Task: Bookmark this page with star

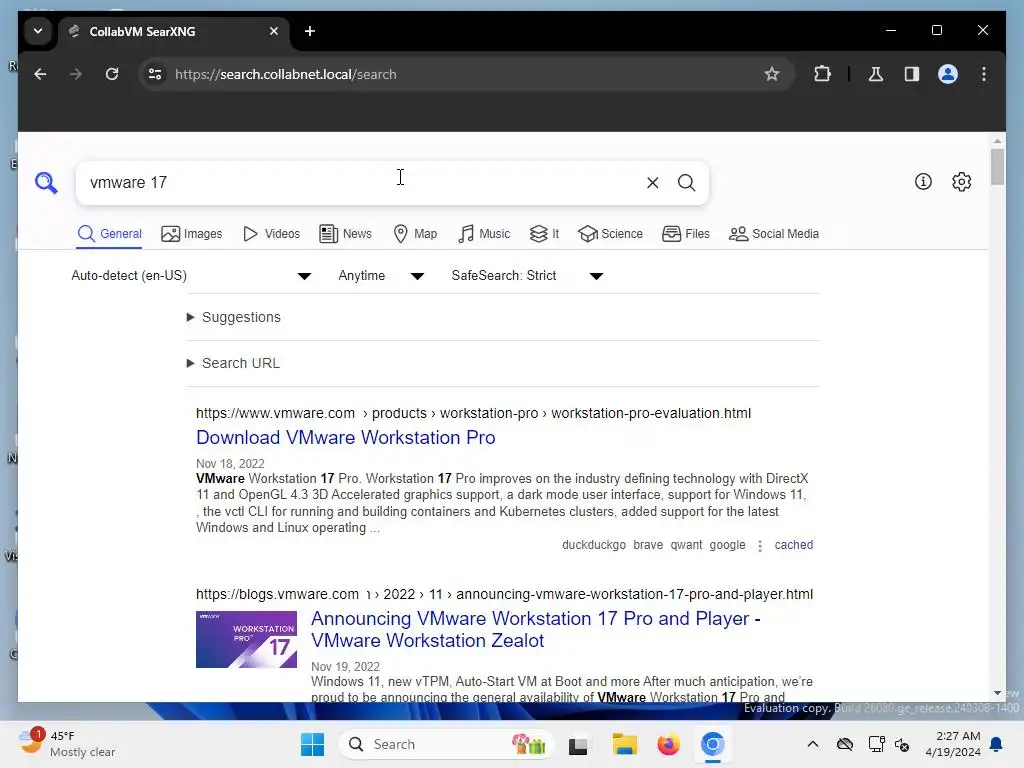Action: pyautogui.click(x=772, y=74)
